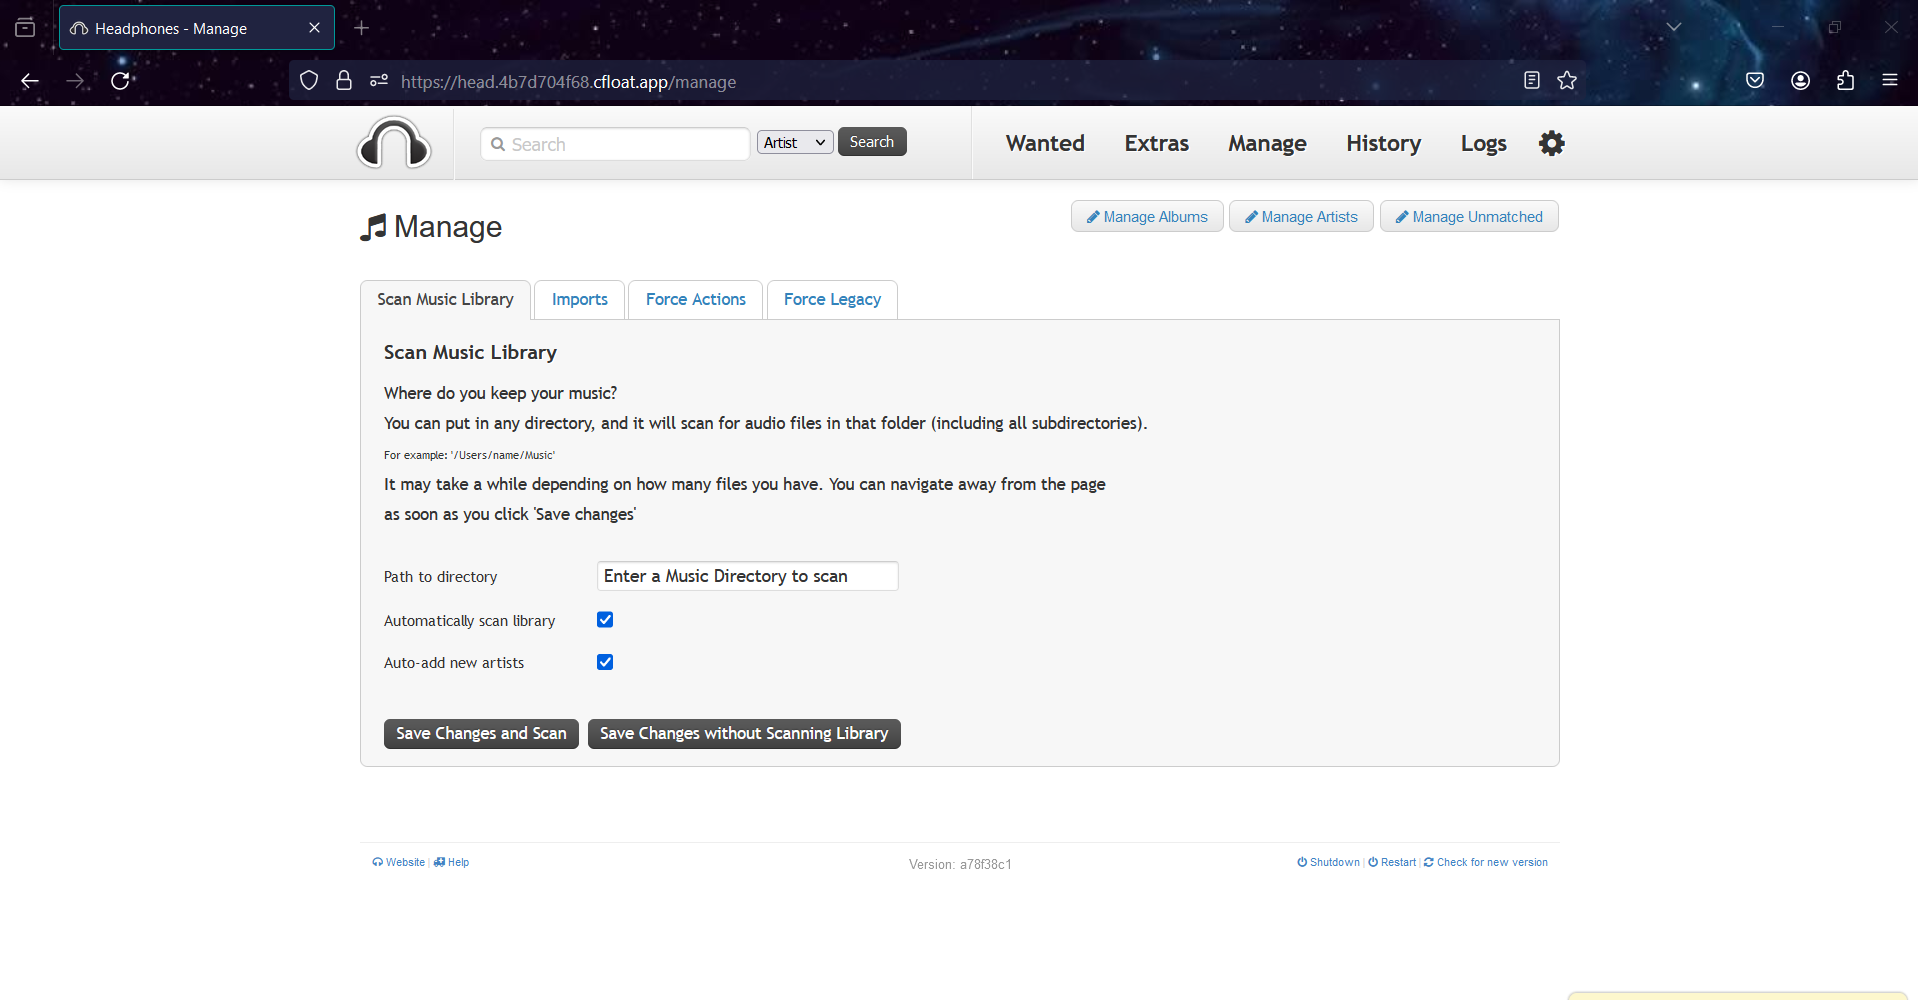Open the Artist search type dropdown
This screenshot has width=1918, height=1000.
point(795,142)
